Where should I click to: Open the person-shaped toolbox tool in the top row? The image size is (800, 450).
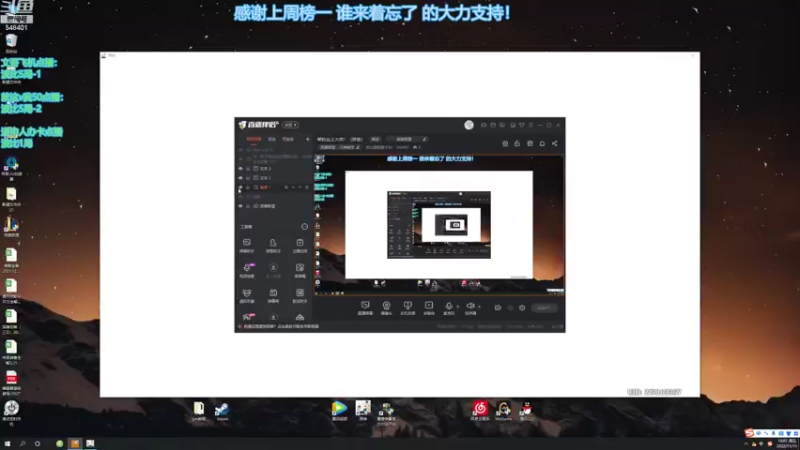[273, 245]
